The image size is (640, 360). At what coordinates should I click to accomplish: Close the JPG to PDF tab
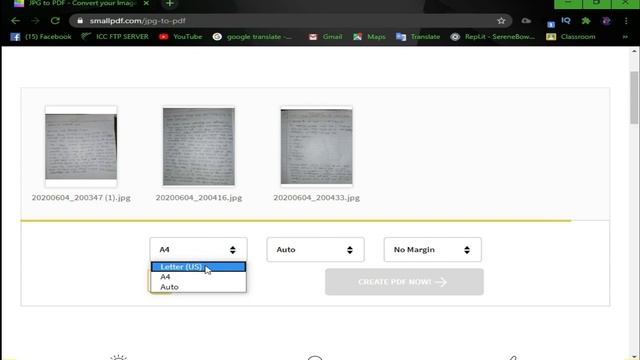146,3
